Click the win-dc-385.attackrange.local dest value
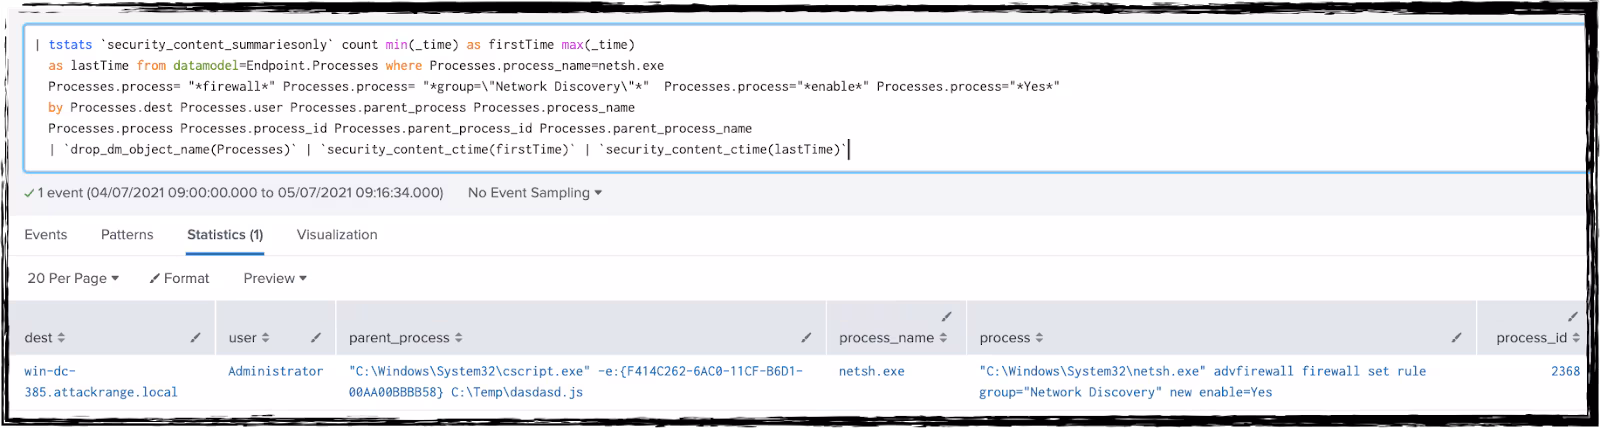 (x=101, y=381)
